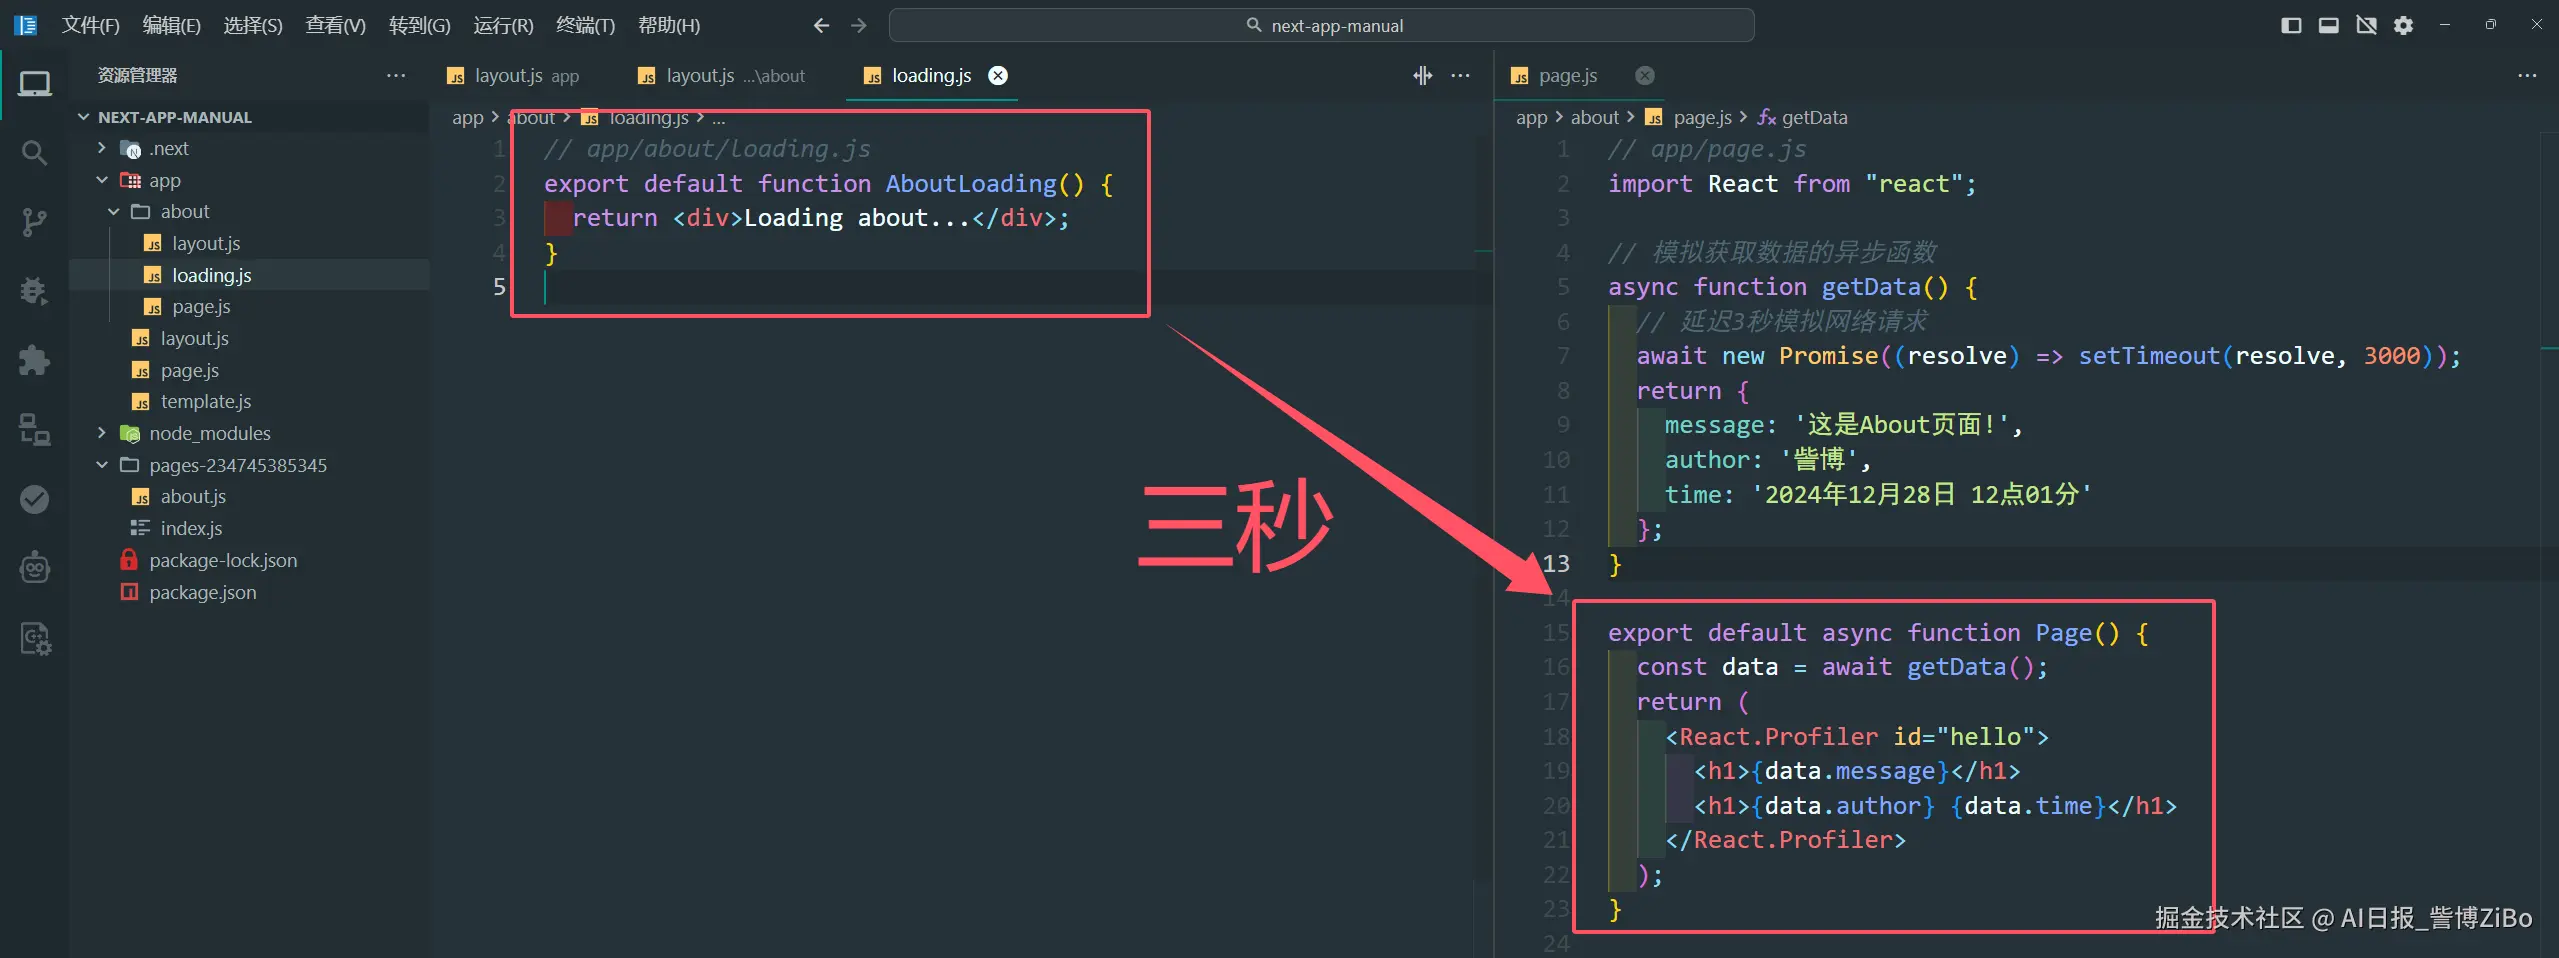
Task: Expand the node_modules folder
Action: pyautogui.click(x=101, y=433)
